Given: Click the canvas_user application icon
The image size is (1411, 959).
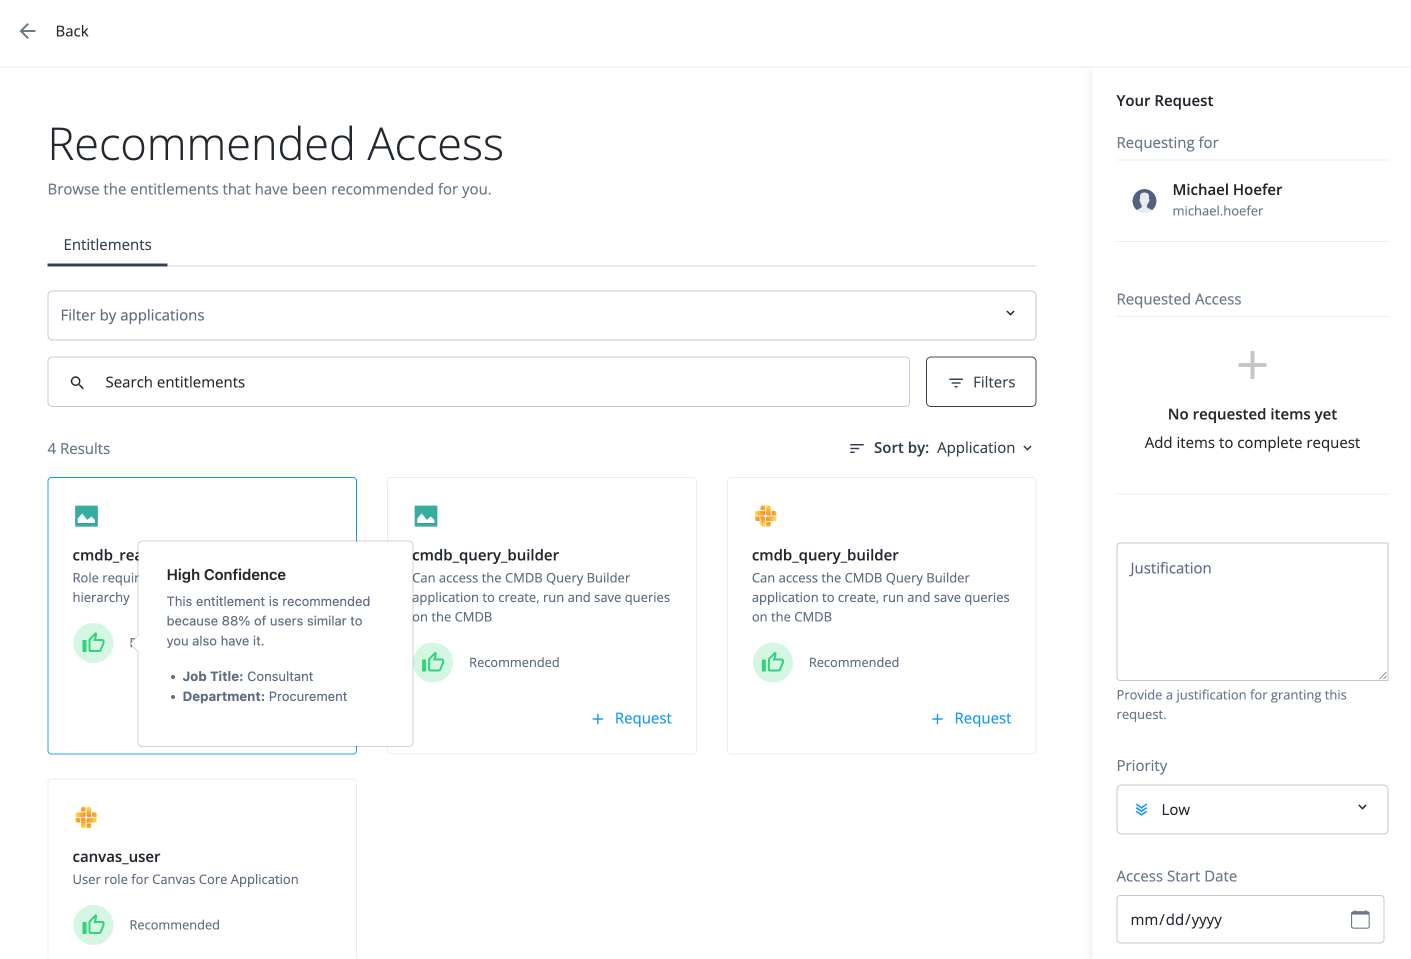Looking at the screenshot, I should point(86,818).
